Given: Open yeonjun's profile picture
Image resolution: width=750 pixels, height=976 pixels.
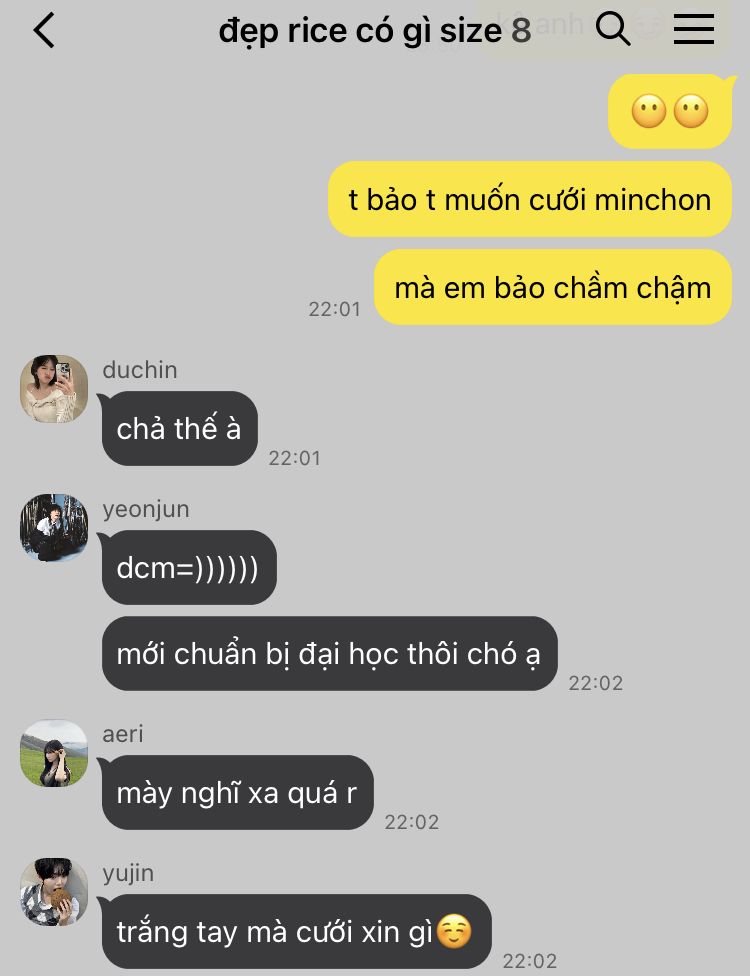Looking at the screenshot, I should tap(54, 528).
